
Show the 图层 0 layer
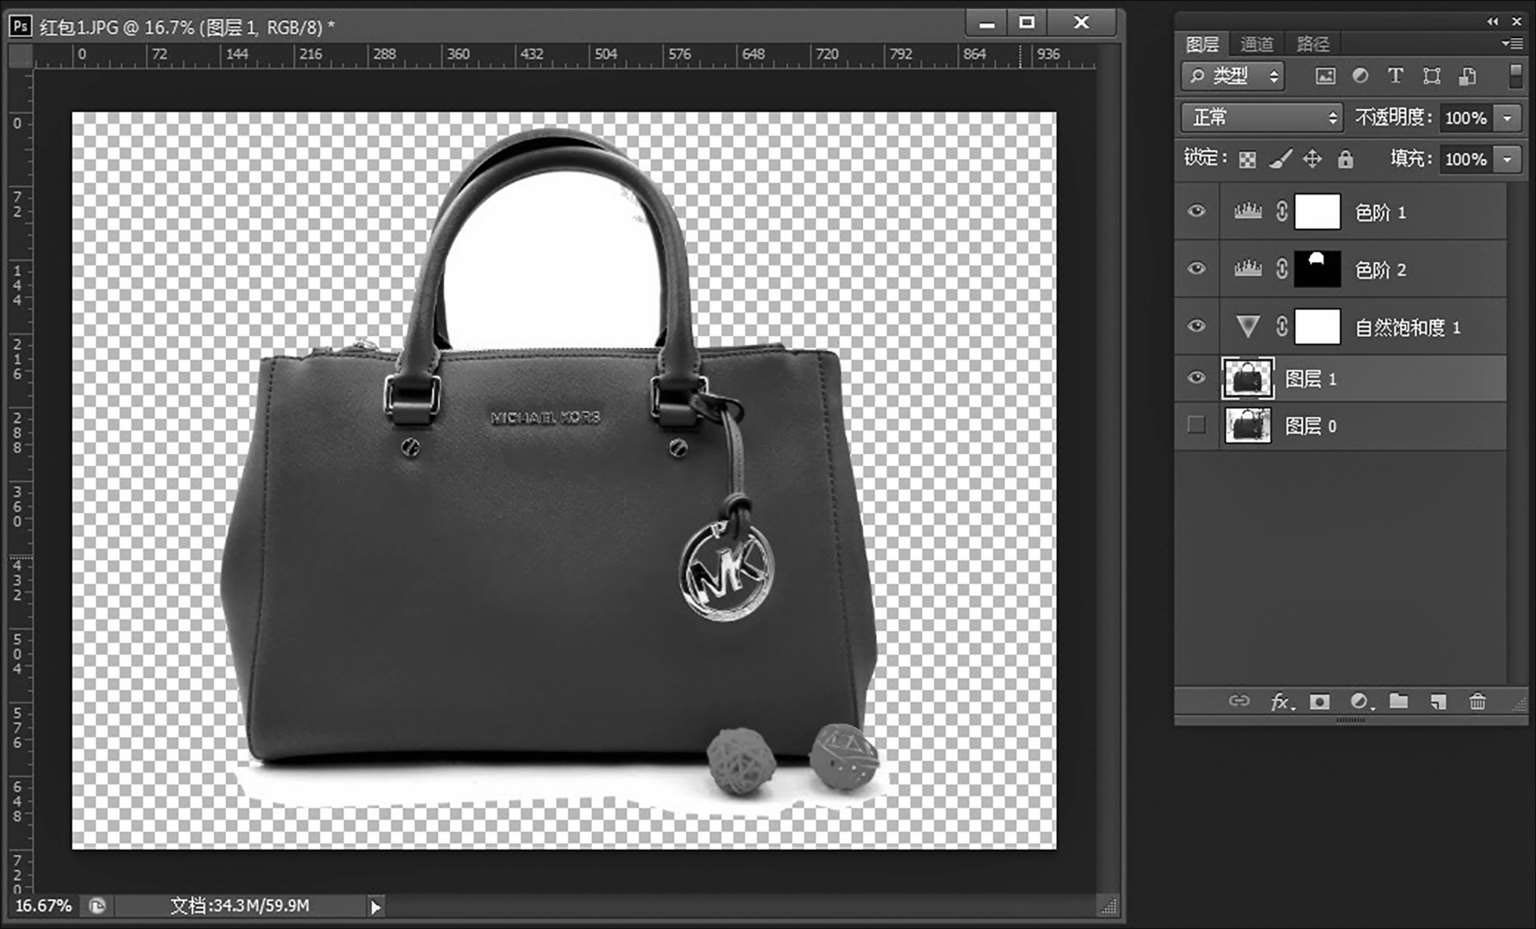click(x=1196, y=425)
